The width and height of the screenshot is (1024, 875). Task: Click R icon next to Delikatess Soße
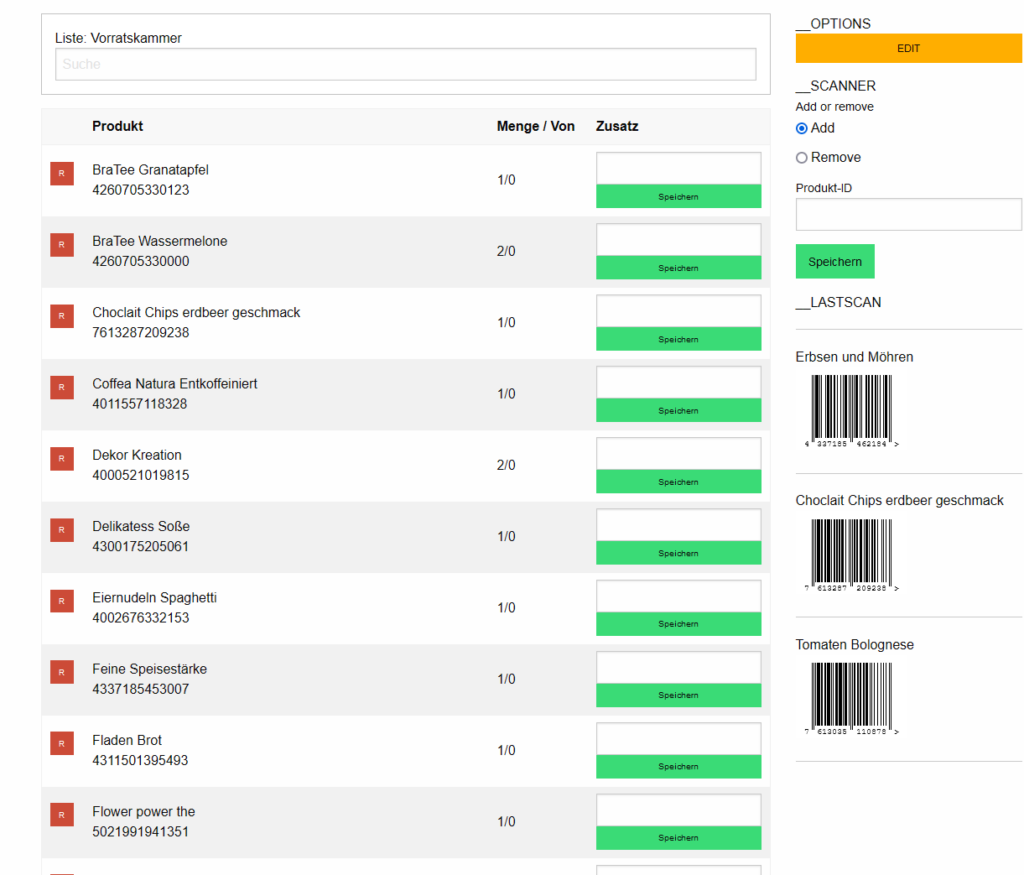[x=62, y=530]
